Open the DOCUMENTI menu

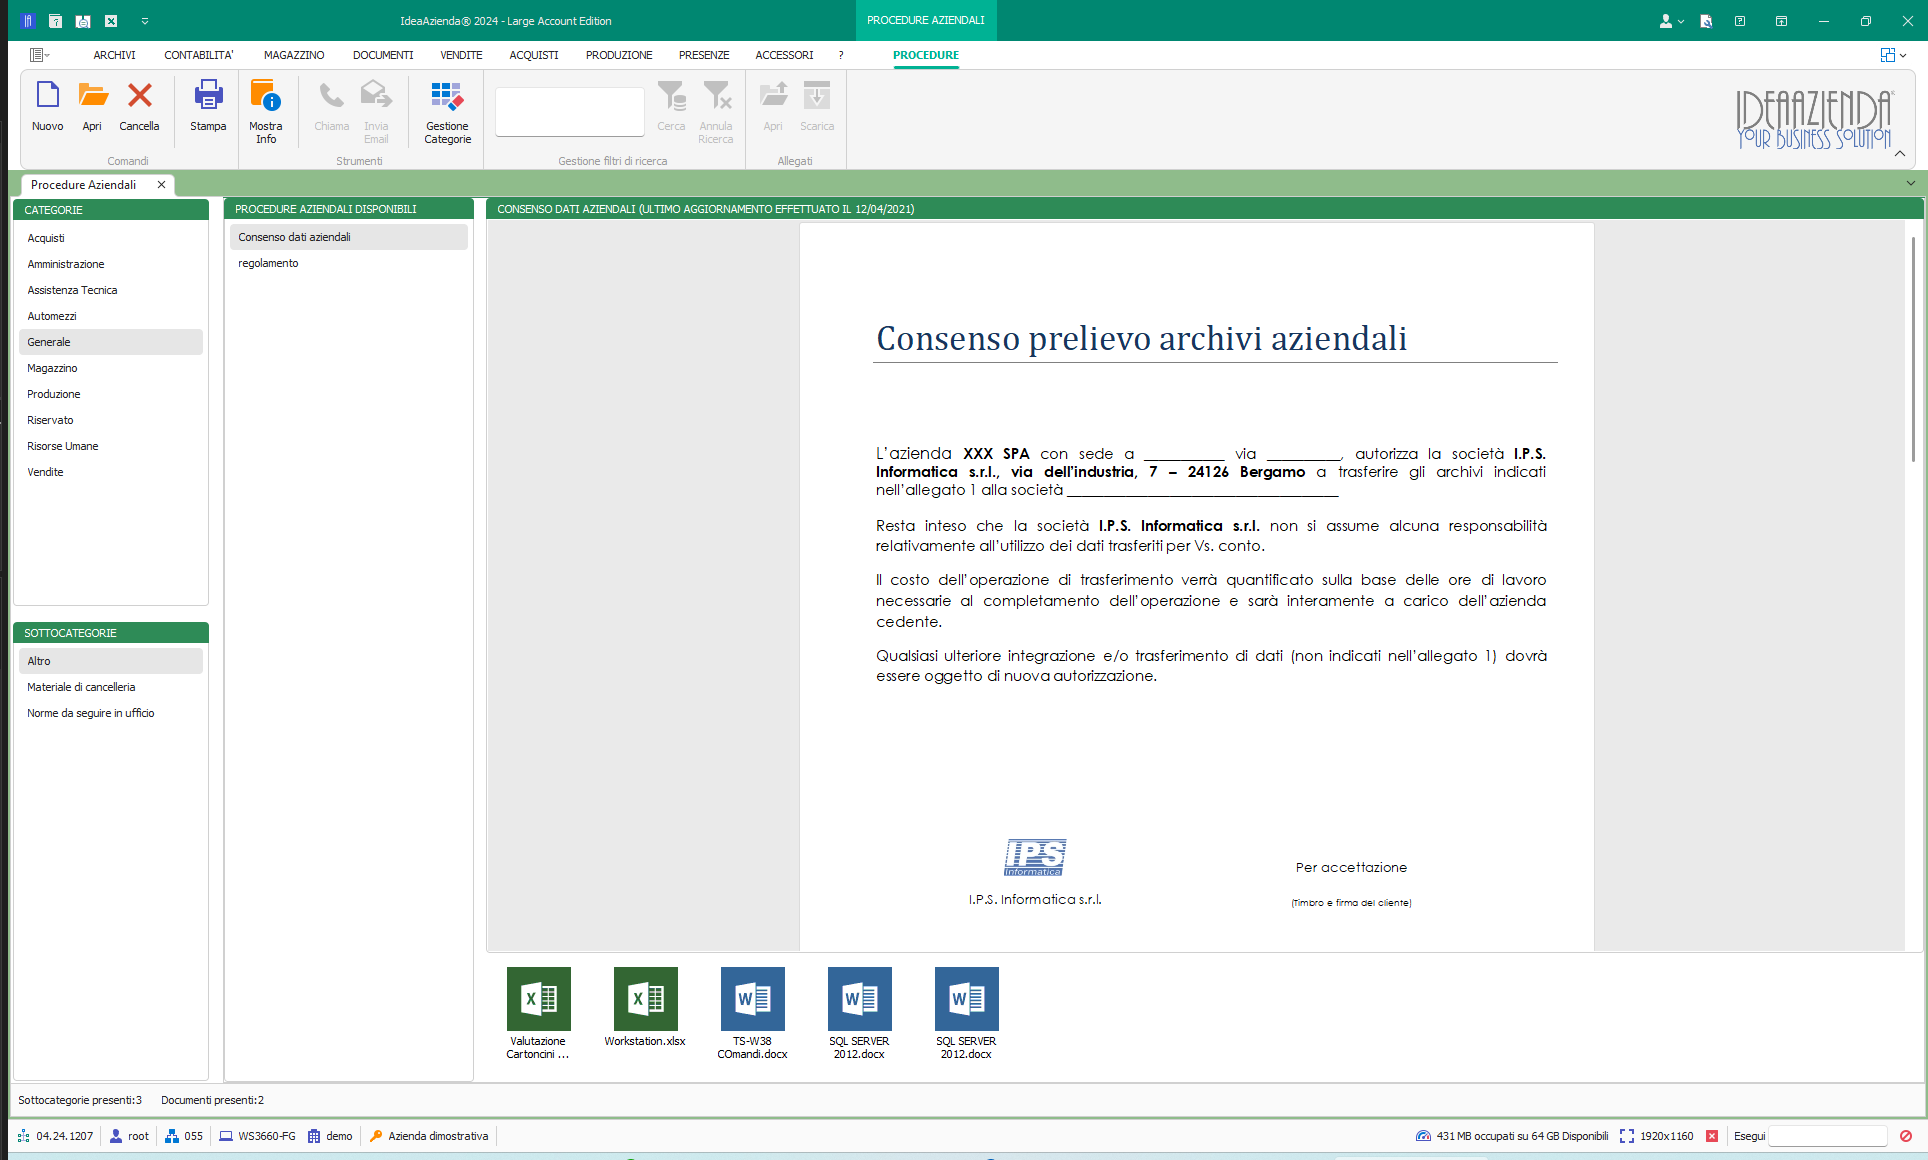(383, 55)
